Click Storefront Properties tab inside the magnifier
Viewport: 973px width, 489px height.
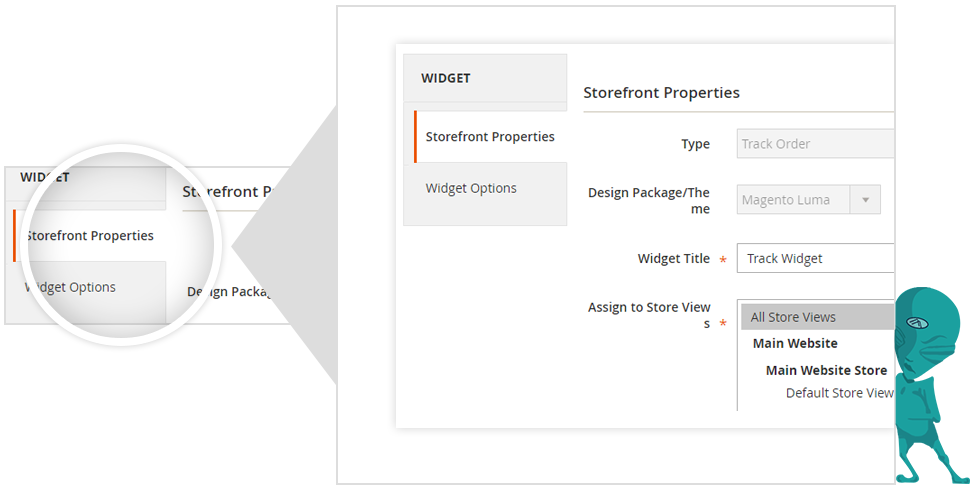coord(90,236)
